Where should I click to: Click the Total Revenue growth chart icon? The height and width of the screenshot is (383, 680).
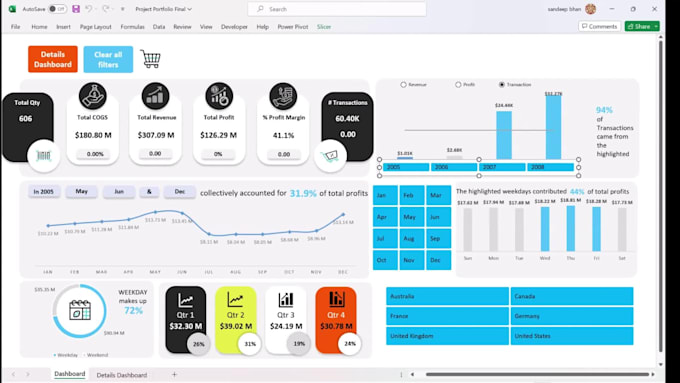(x=155, y=96)
